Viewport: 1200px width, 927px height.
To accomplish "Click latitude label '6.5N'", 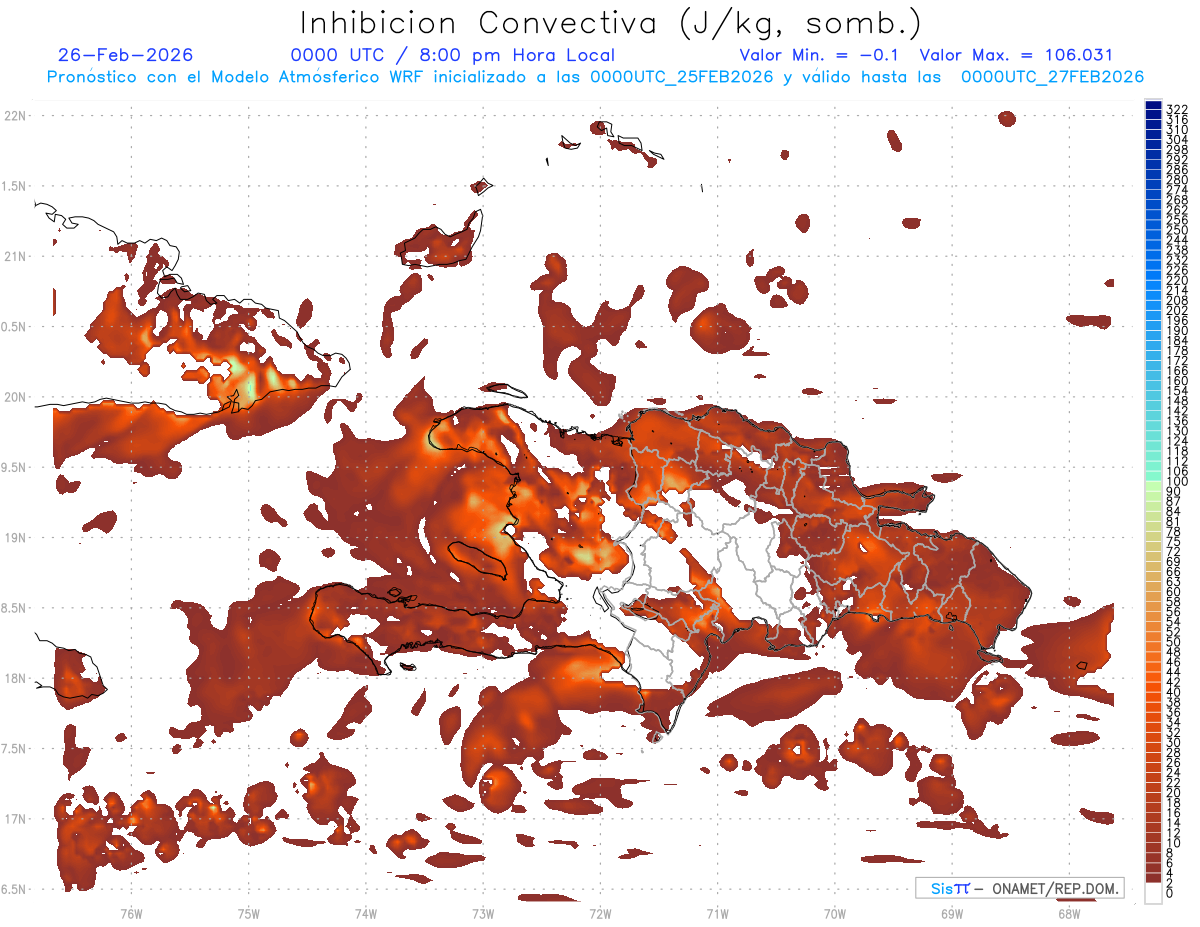I will click(15, 889).
